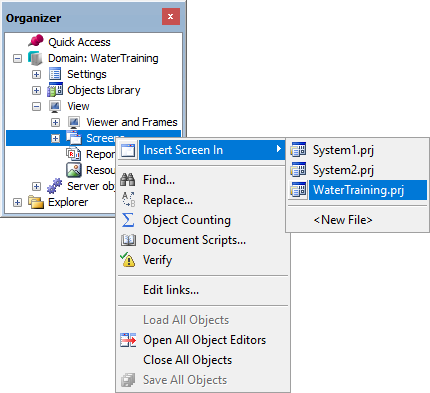
Task: Open the Insert Screen In submenu arrow
Action: [x=278, y=149]
